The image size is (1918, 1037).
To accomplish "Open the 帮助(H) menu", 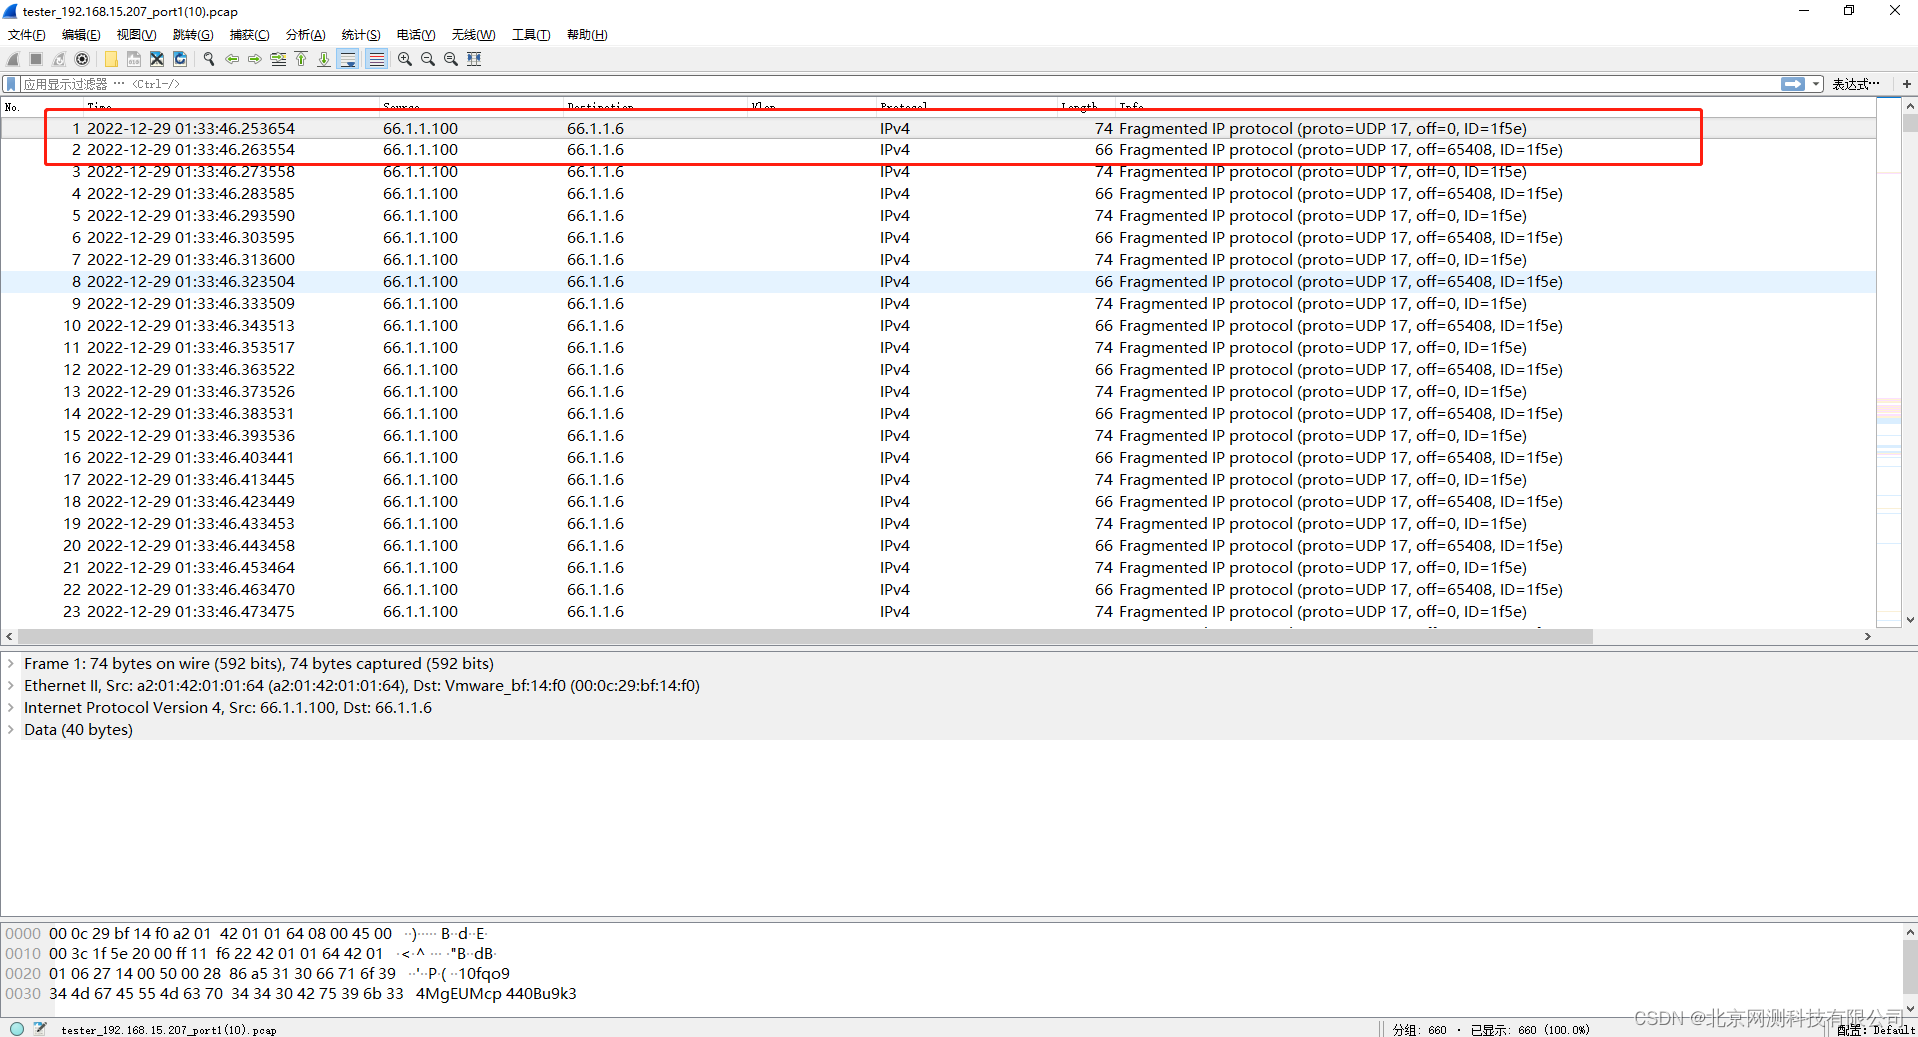I will [x=587, y=35].
